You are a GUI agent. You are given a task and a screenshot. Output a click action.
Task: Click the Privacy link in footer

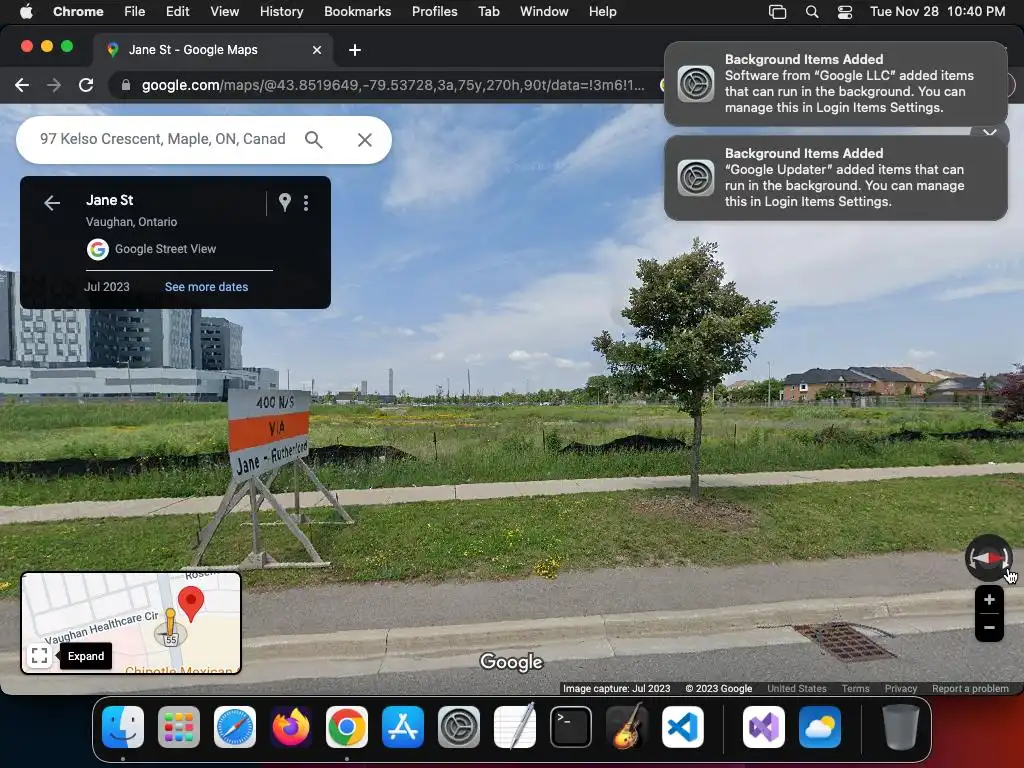pos(901,688)
